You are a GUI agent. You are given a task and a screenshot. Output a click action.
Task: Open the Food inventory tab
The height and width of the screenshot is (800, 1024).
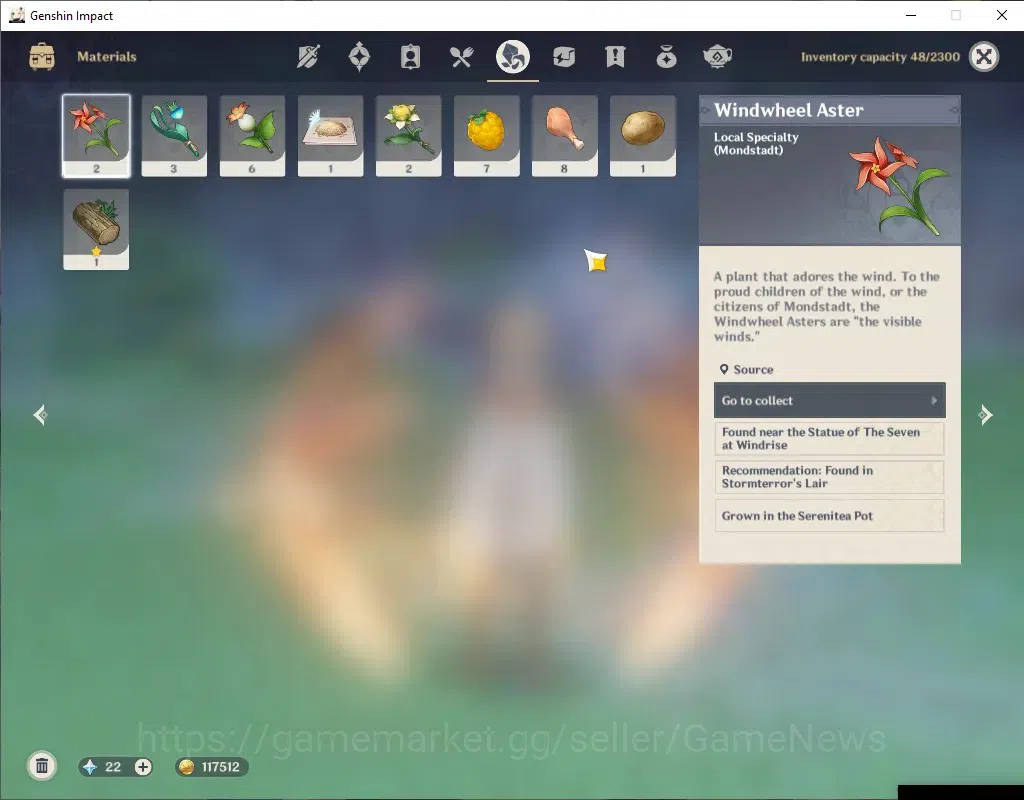pyautogui.click(x=461, y=57)
